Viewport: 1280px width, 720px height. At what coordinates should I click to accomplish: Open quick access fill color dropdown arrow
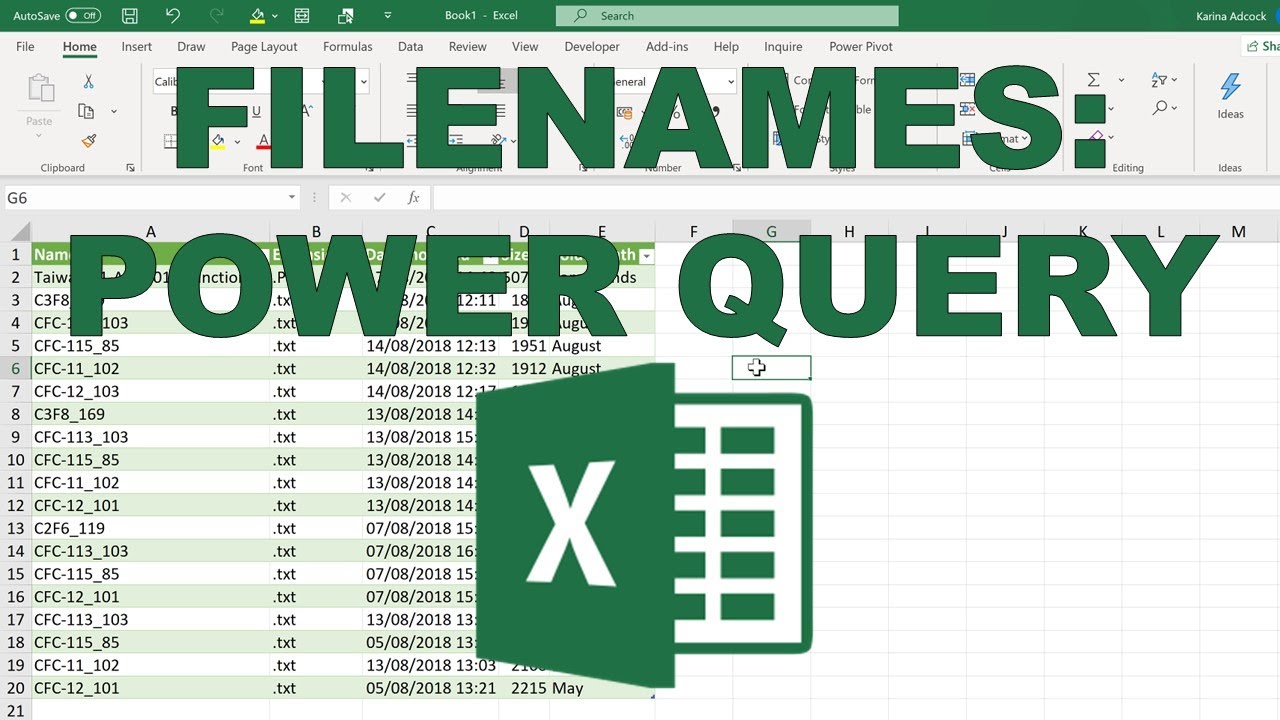(274, 16)
